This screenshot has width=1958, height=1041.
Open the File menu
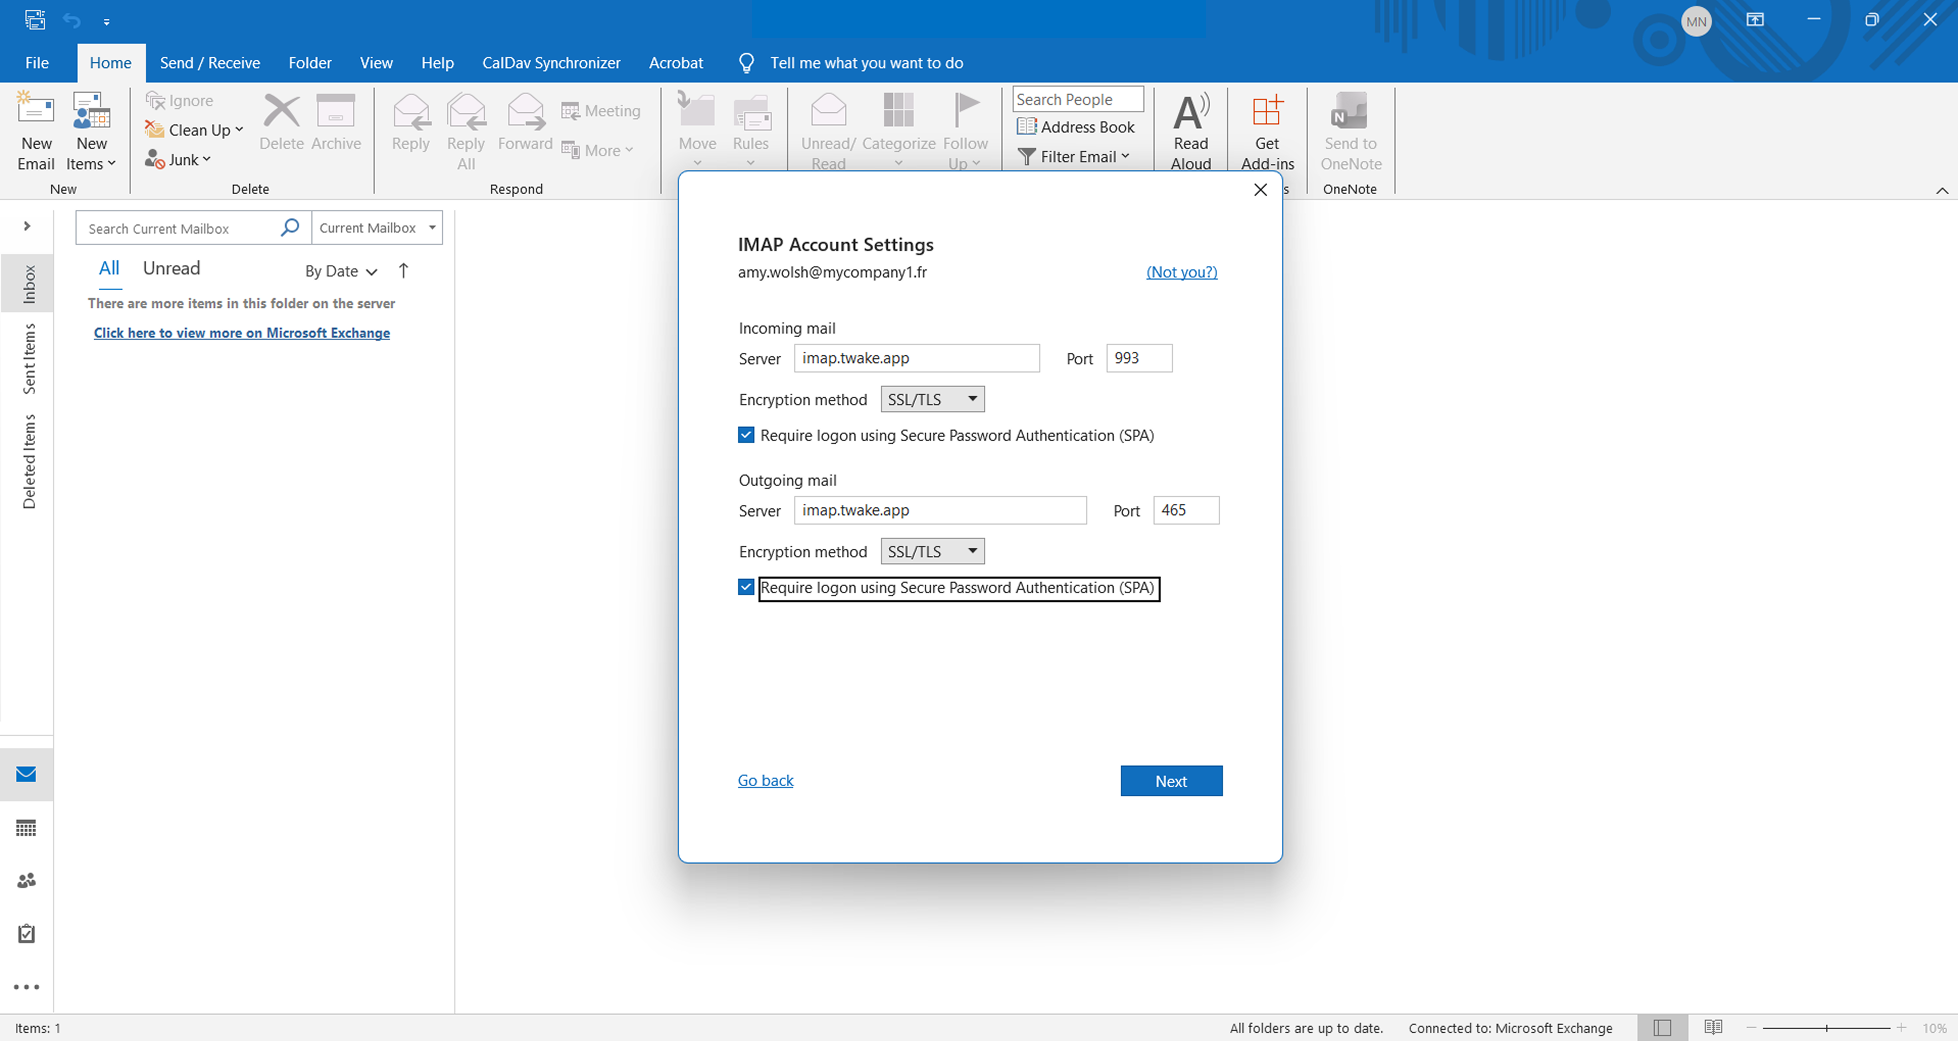[x=37, y=63]
